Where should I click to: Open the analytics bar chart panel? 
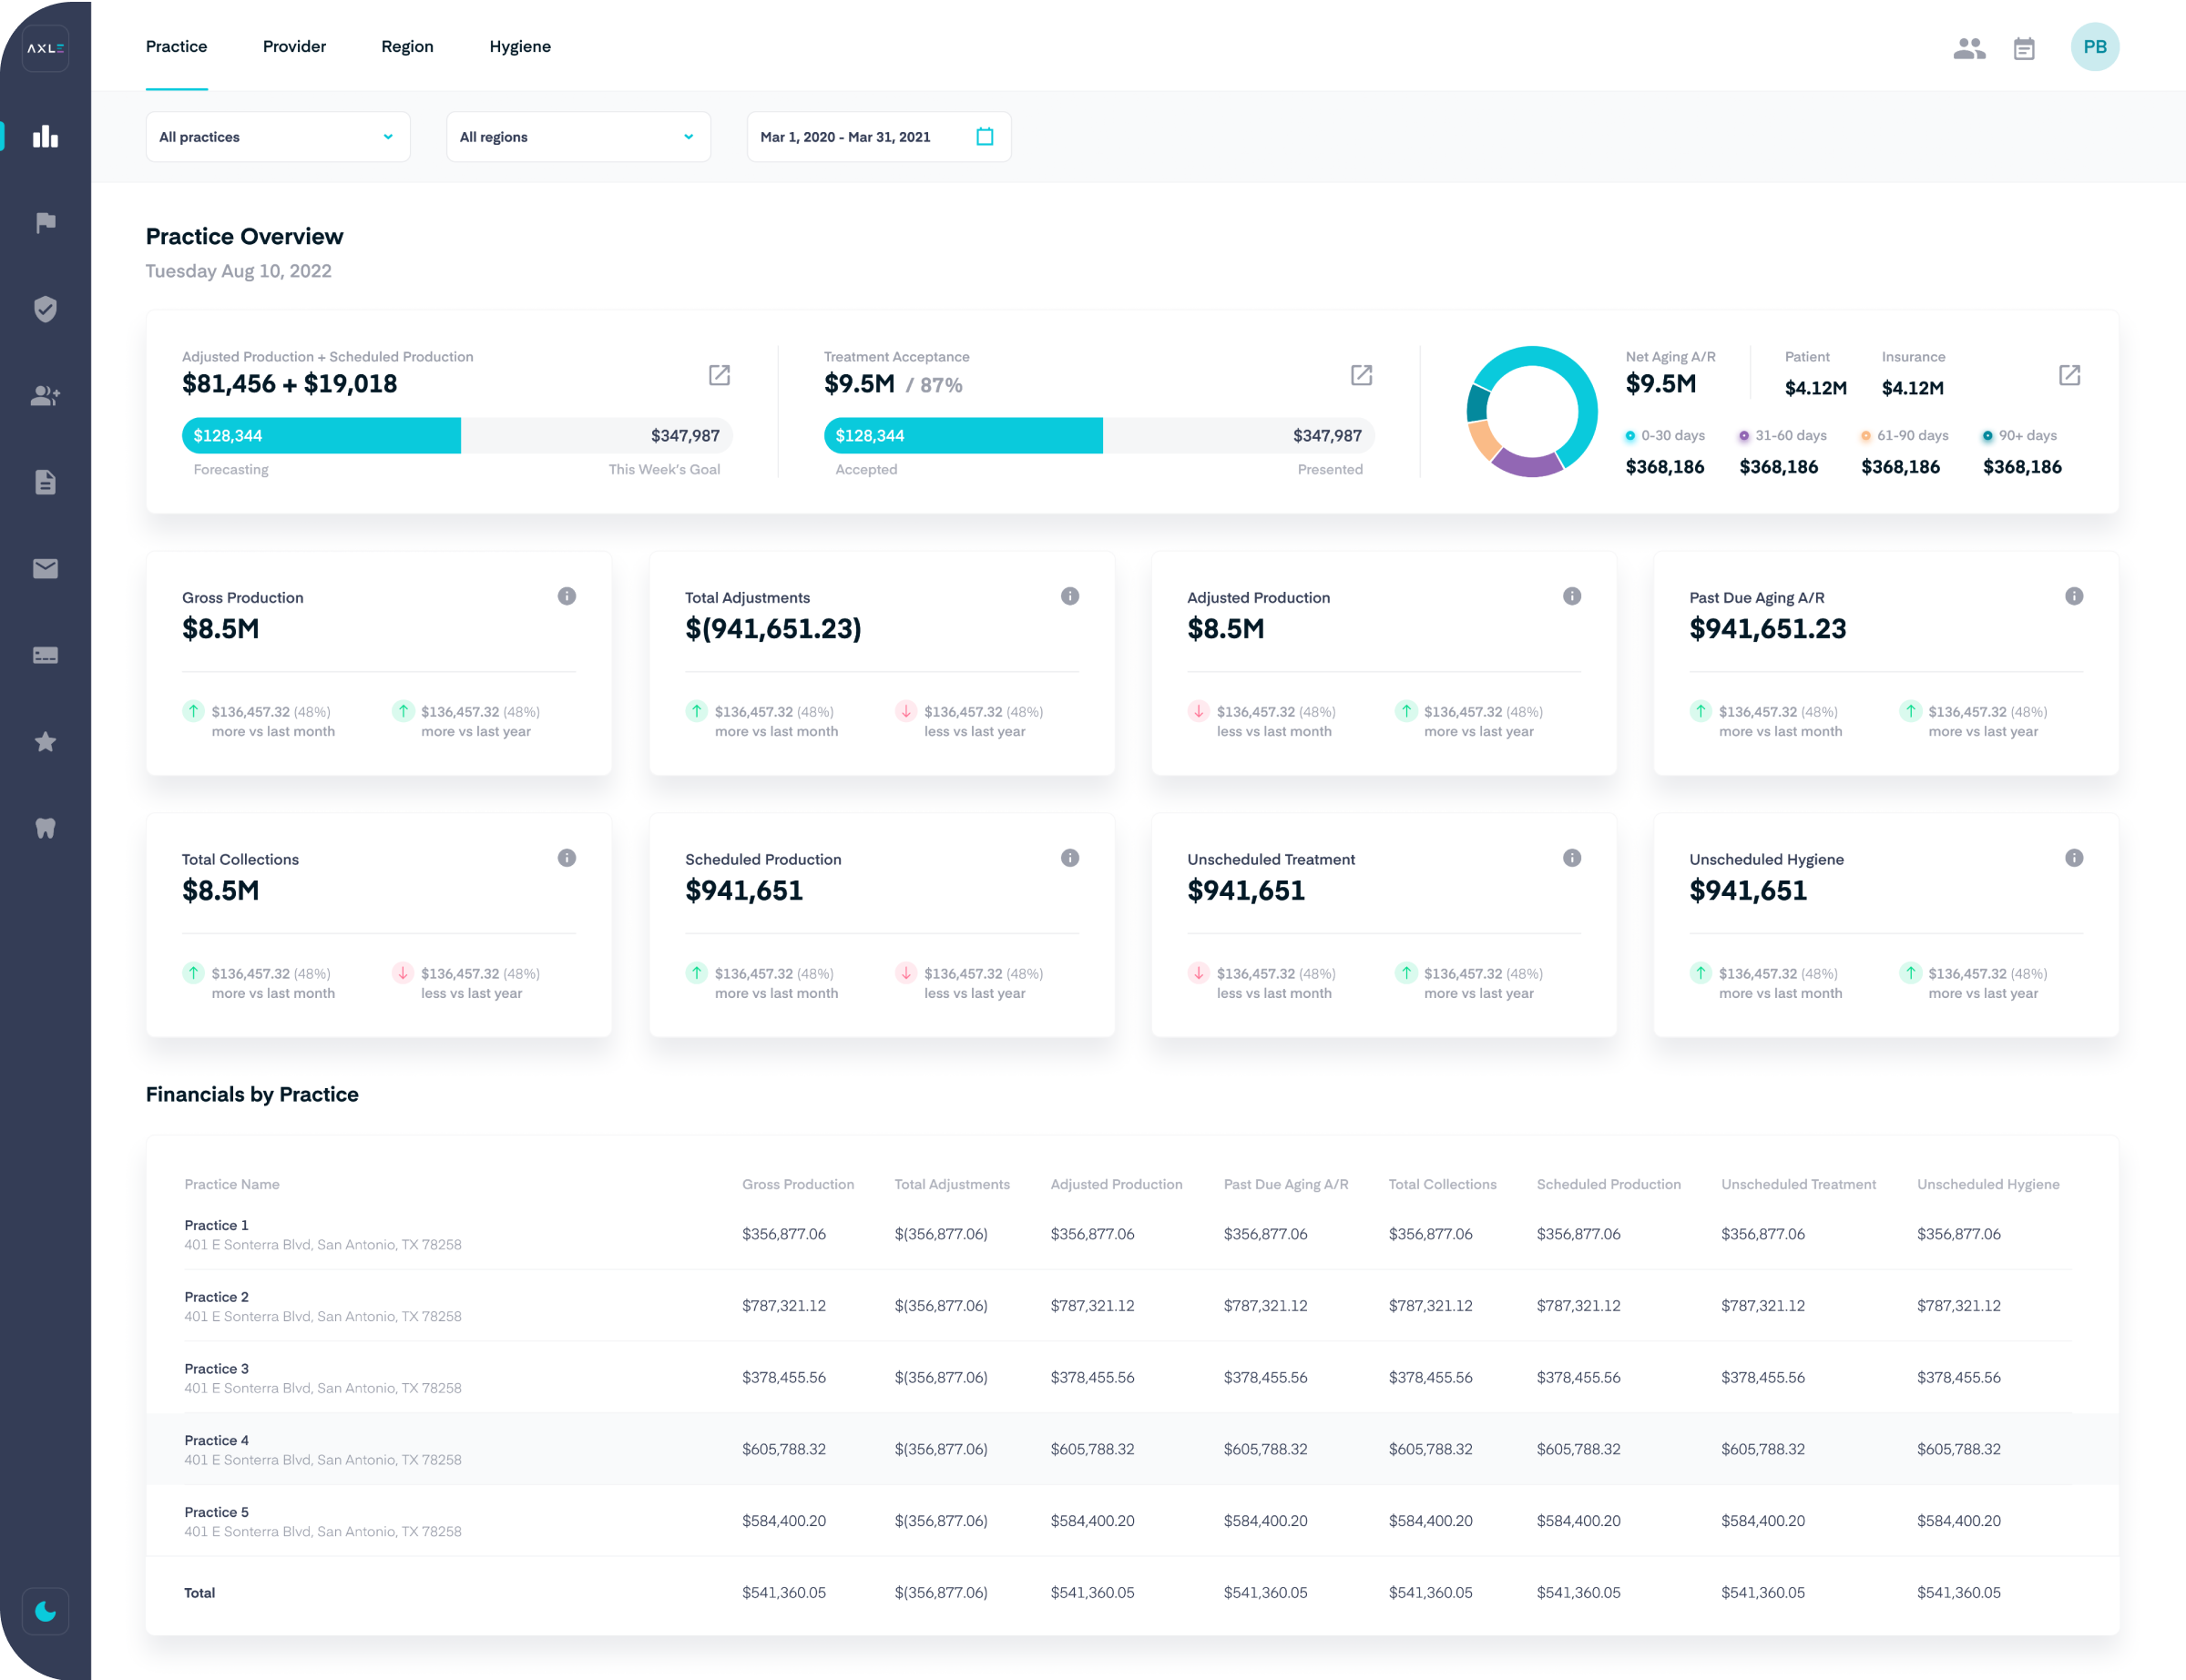[45, 137]
